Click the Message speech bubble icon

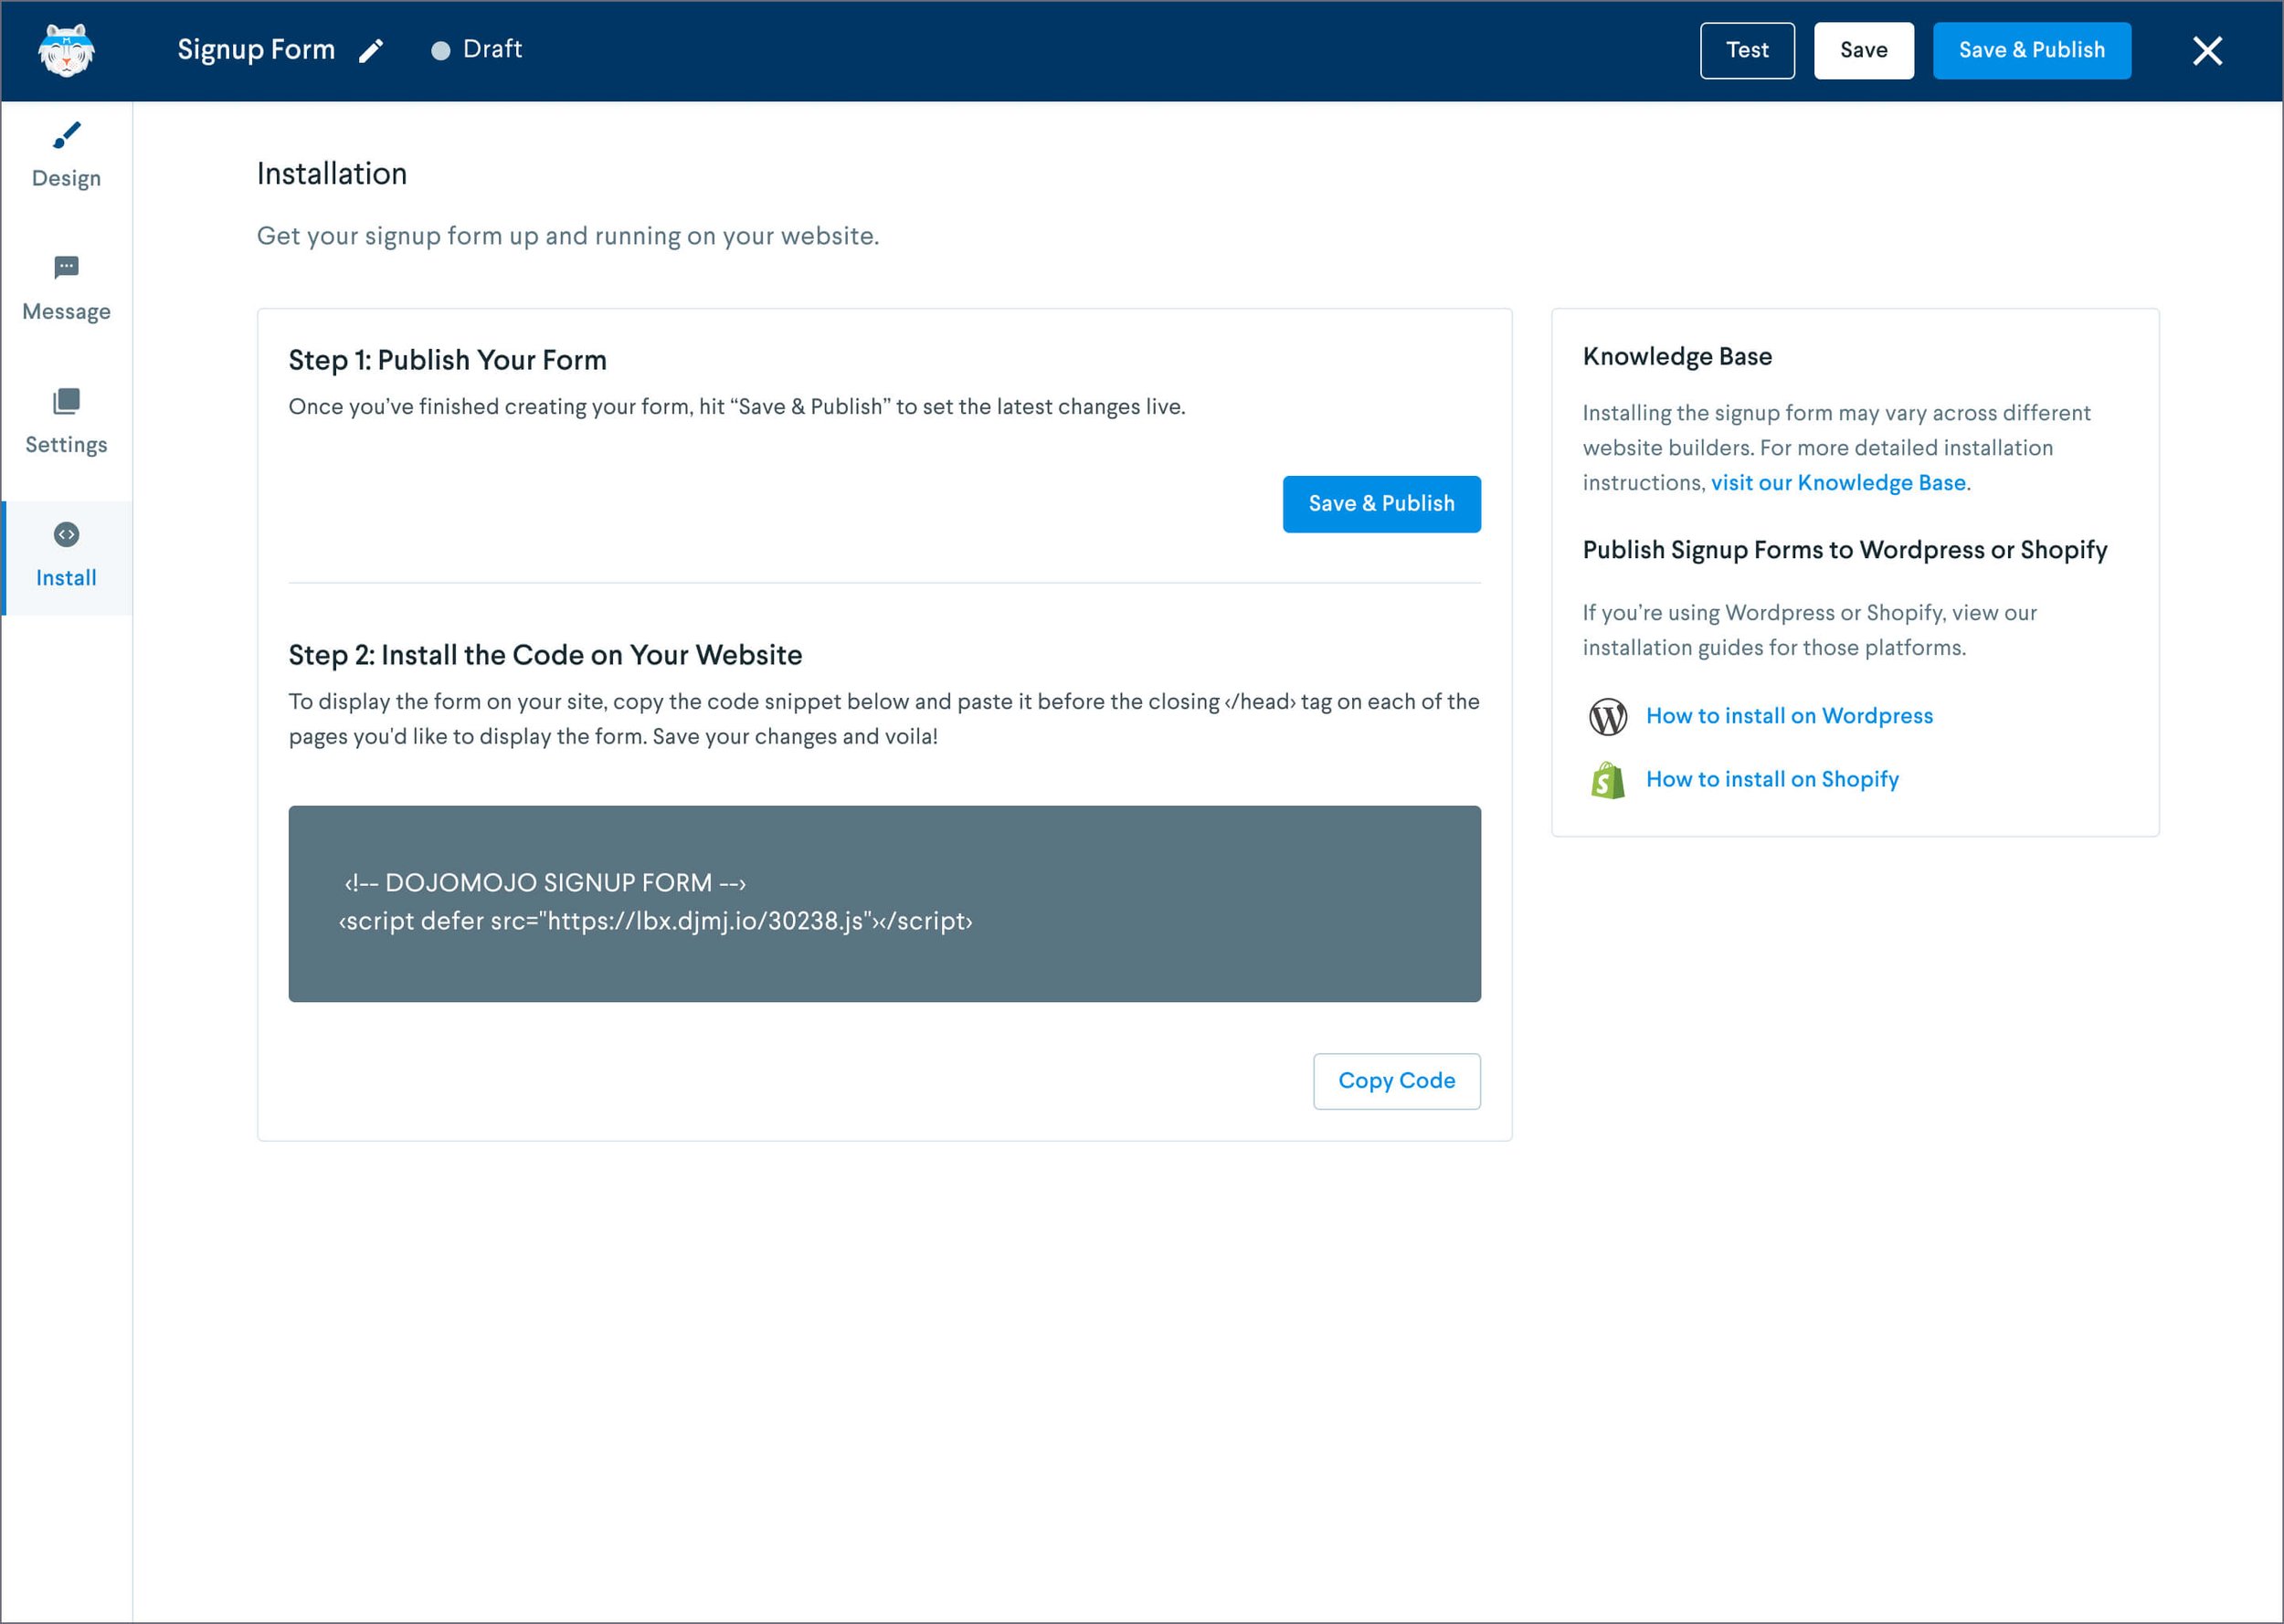click(x=66, y=268)
